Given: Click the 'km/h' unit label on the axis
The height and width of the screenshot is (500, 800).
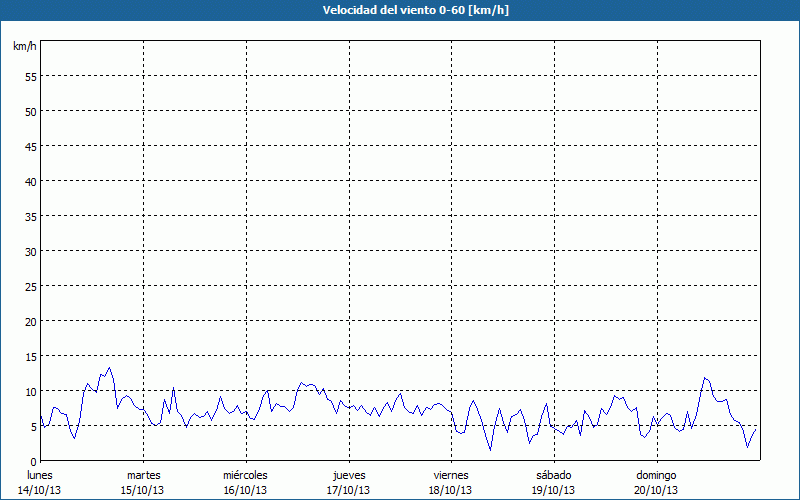Looking at the screenshot, I should click(25, 46).
